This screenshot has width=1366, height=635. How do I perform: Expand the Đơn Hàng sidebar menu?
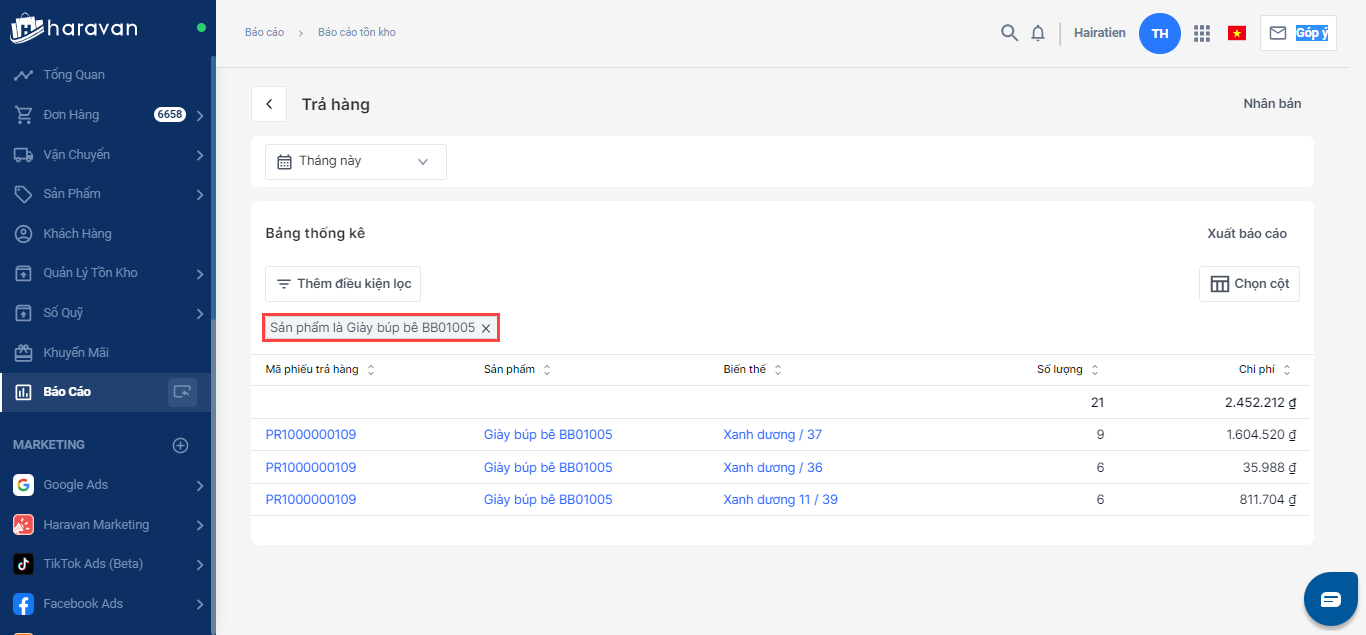200,115
